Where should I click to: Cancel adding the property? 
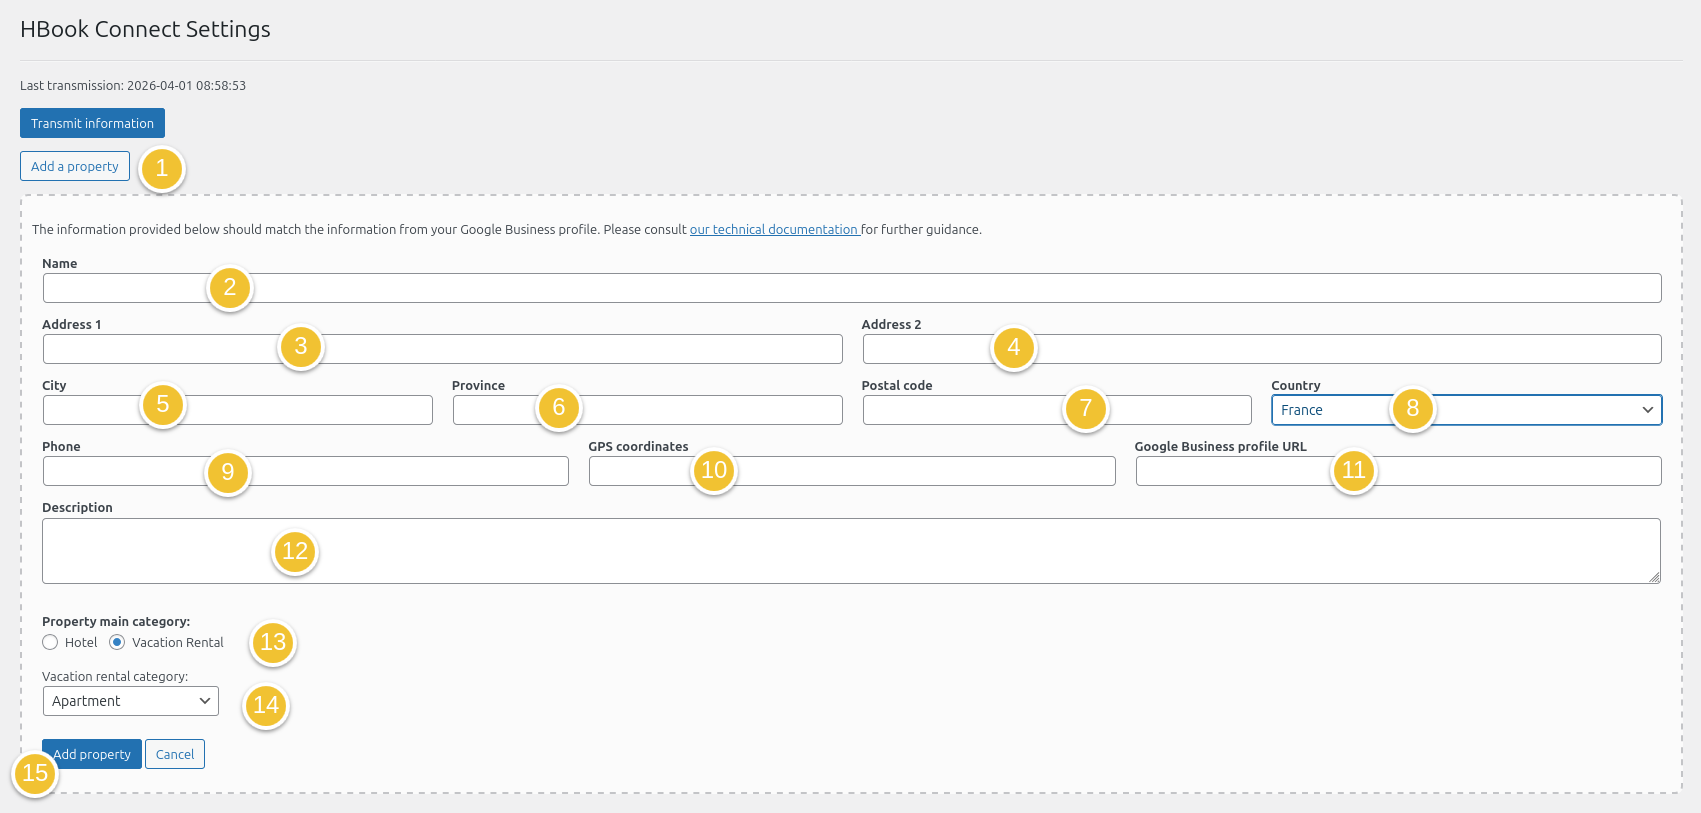tap(175, 754)
